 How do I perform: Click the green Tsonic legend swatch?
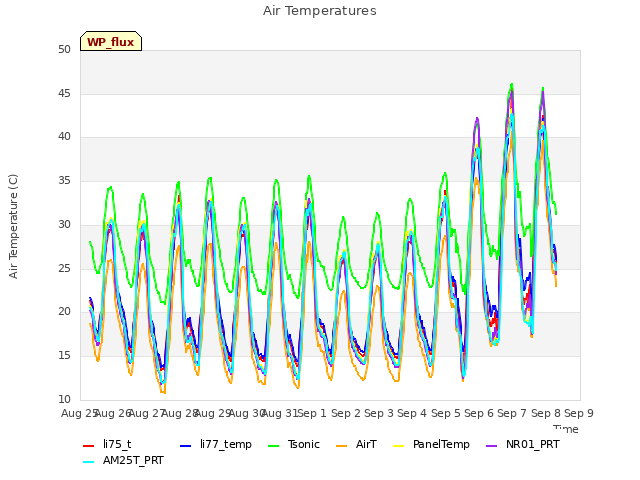click(273, 446)
